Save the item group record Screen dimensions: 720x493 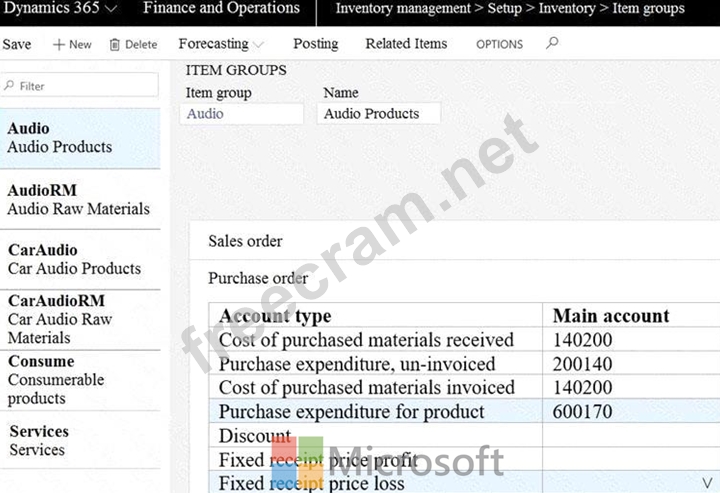[17, 45]
